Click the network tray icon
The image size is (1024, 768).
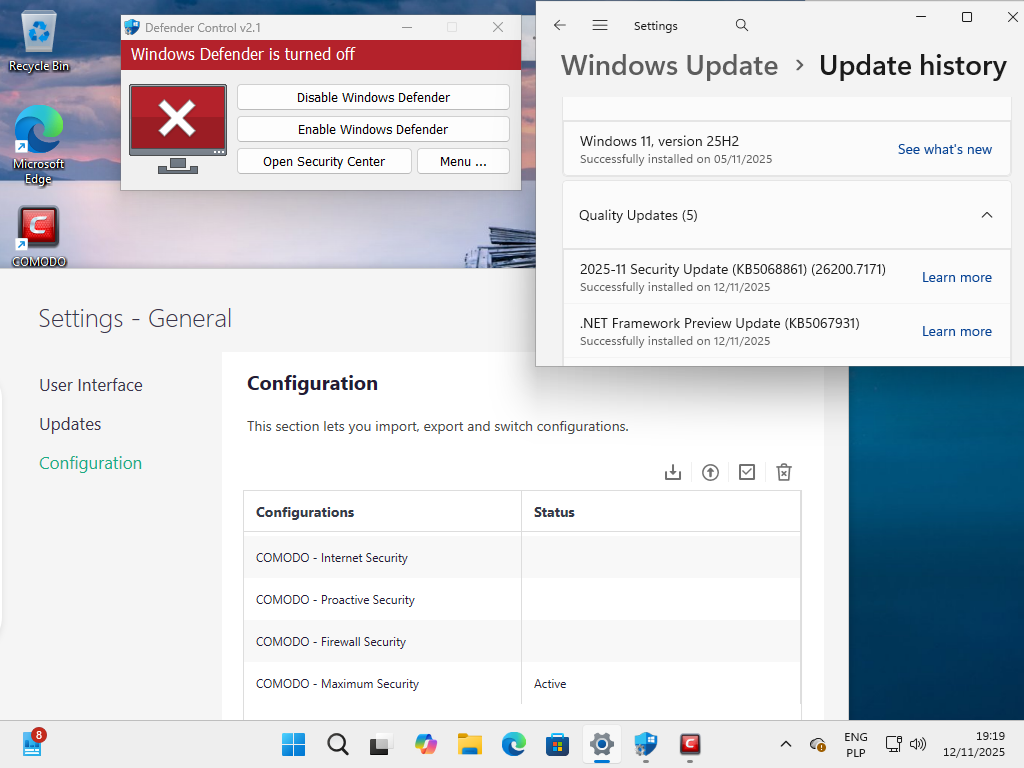(x=893, y=744)
